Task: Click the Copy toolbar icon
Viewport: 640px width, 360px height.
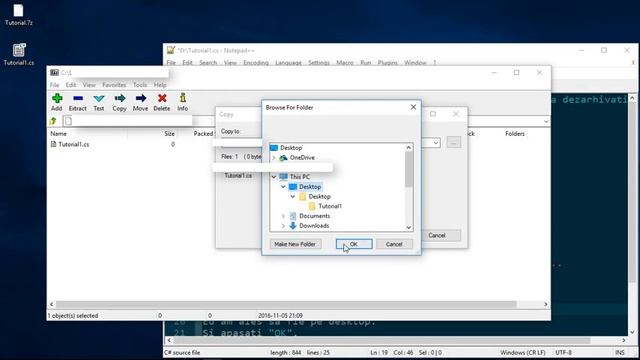Action: (x=120, y=102)
